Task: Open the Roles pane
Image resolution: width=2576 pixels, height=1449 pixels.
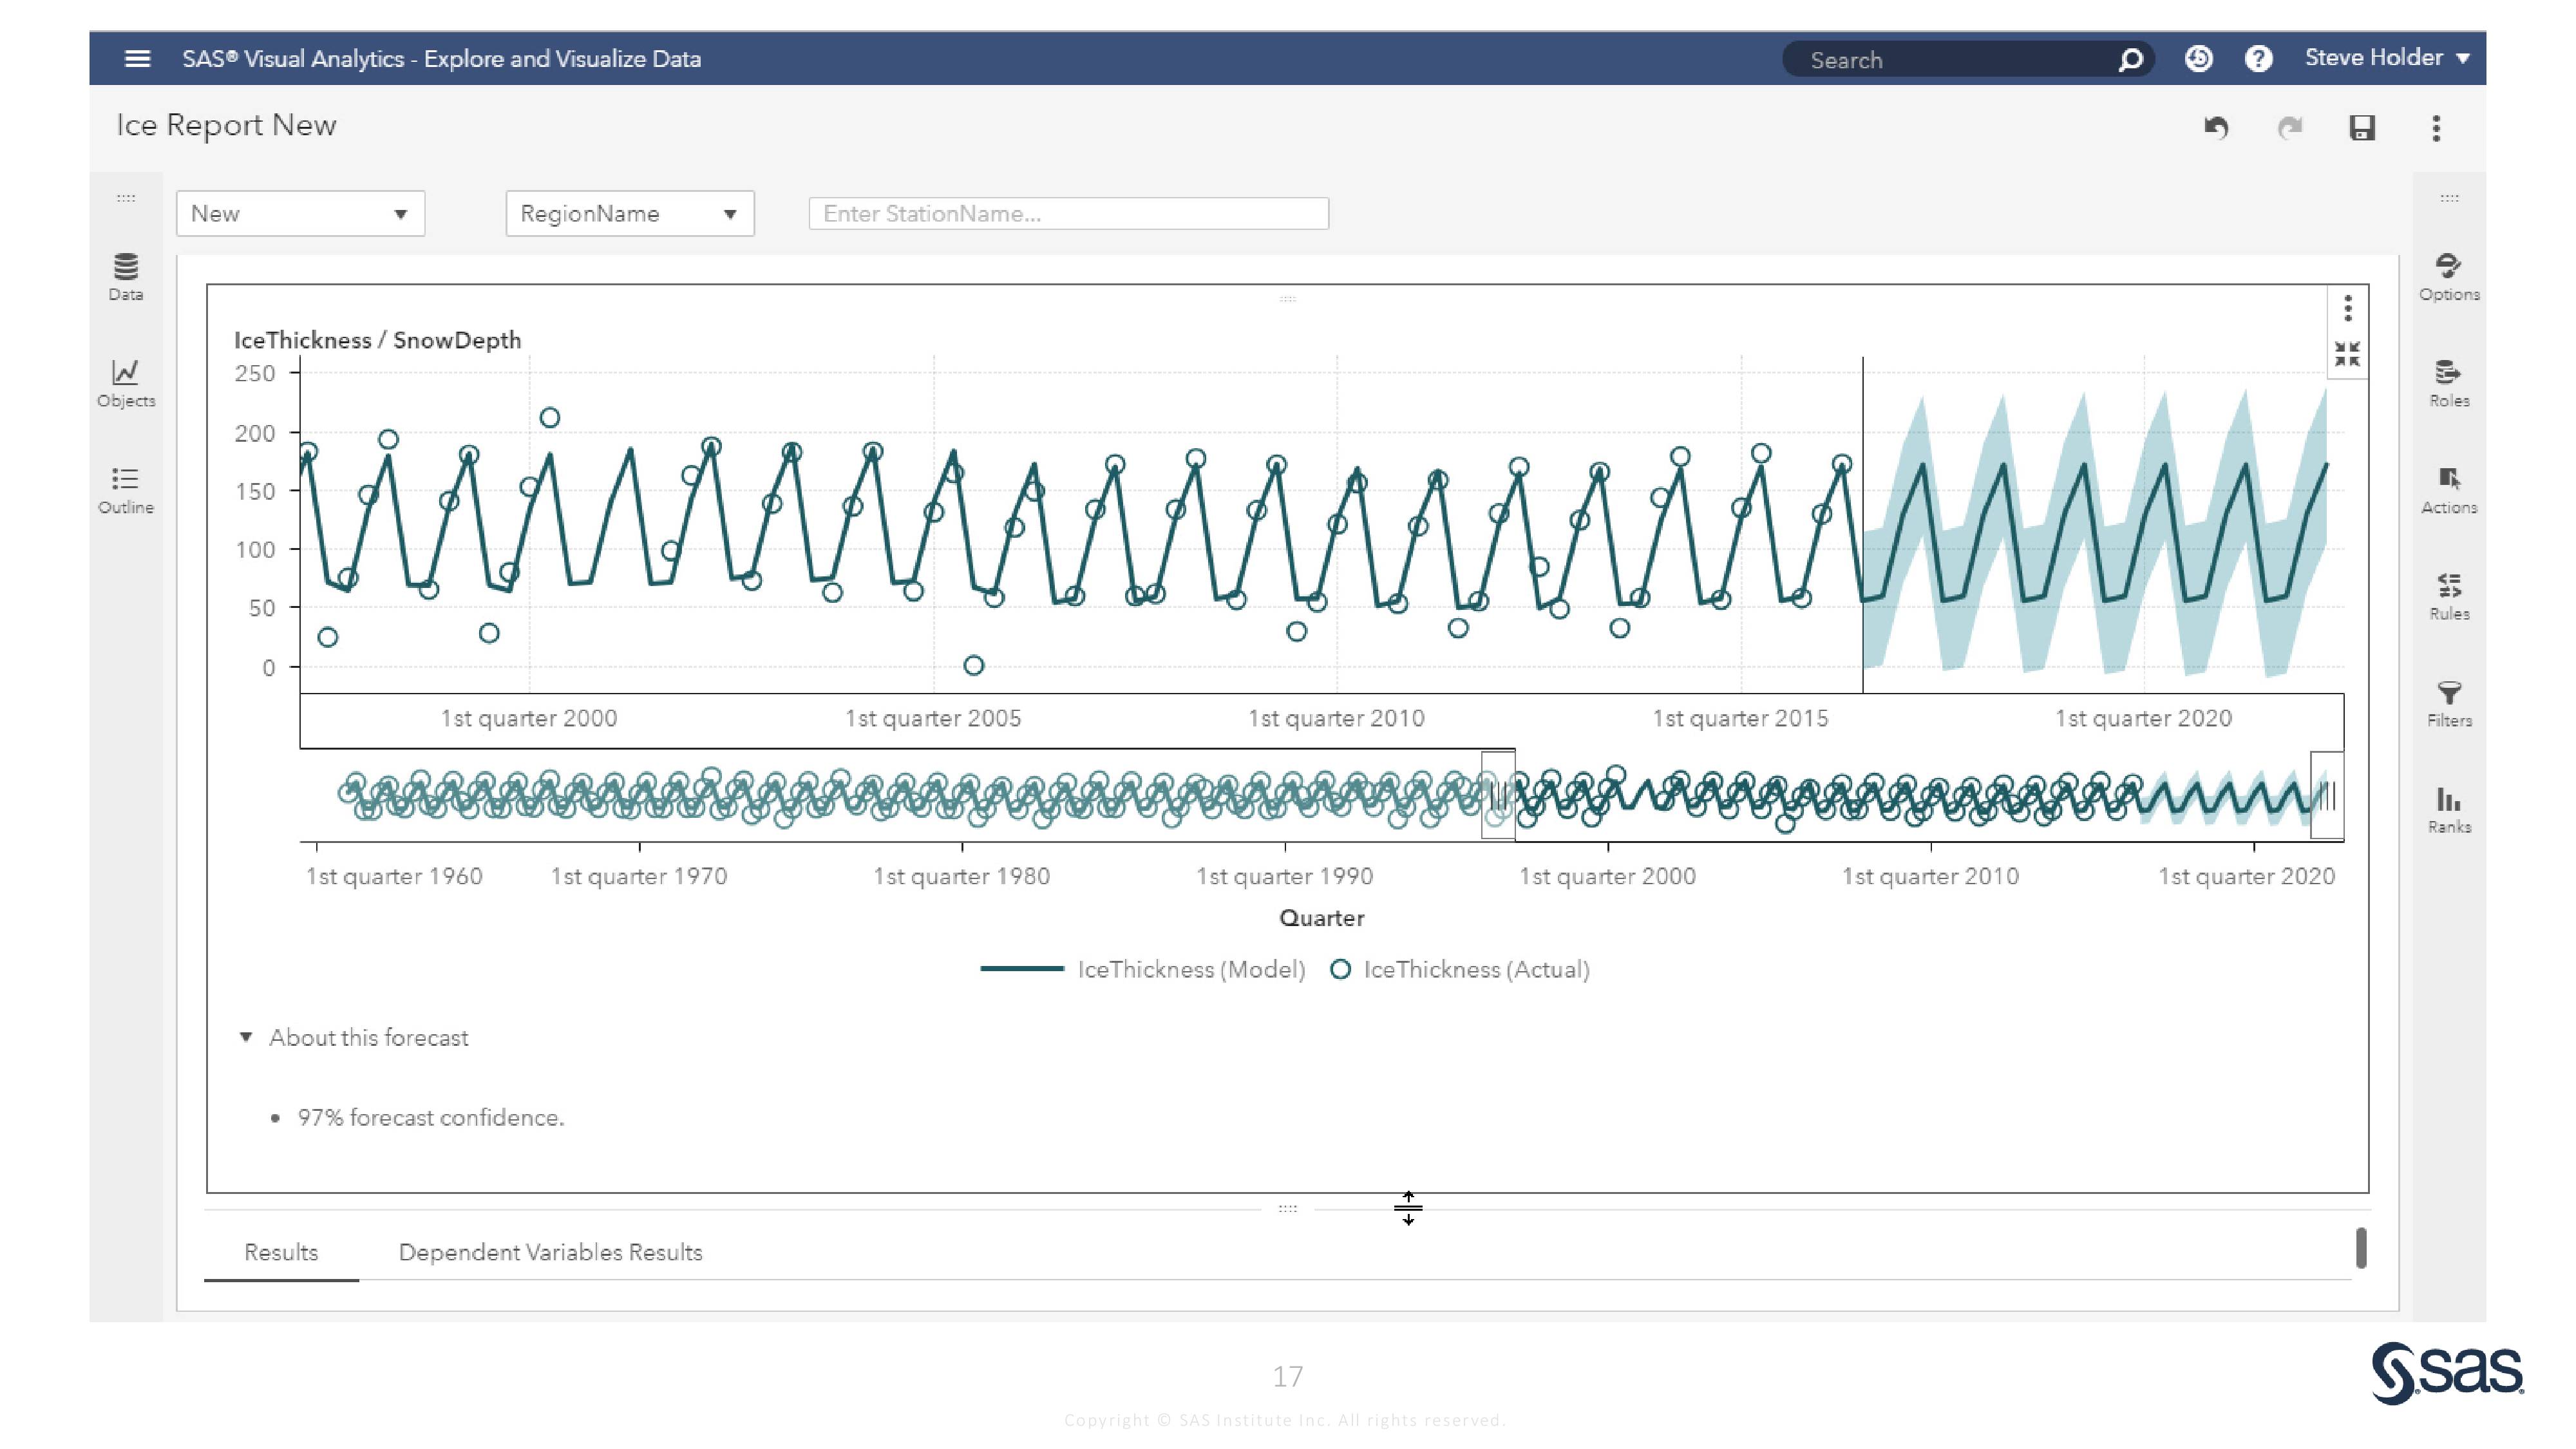Action: tap(2449, 384)
